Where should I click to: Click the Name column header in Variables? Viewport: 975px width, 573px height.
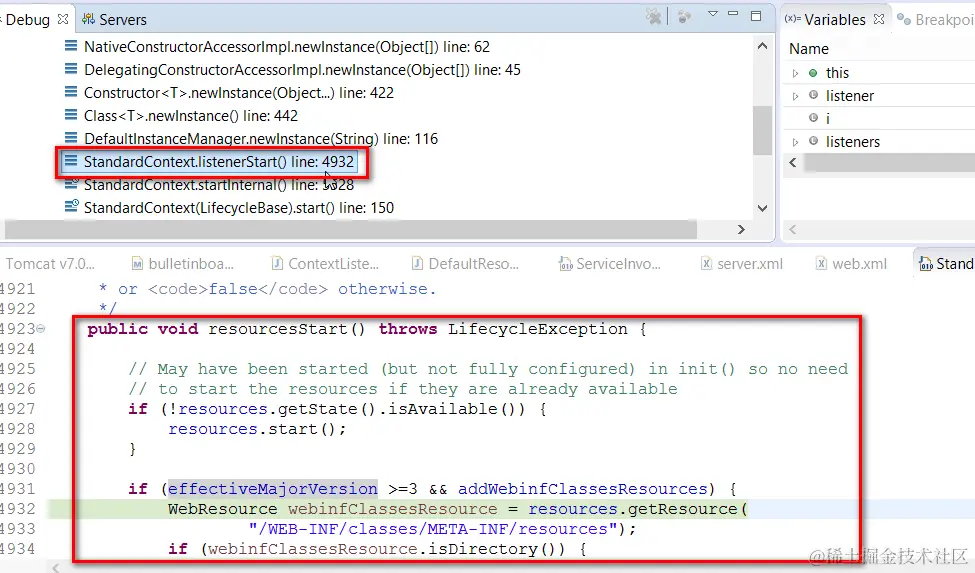tap(808, 48)
